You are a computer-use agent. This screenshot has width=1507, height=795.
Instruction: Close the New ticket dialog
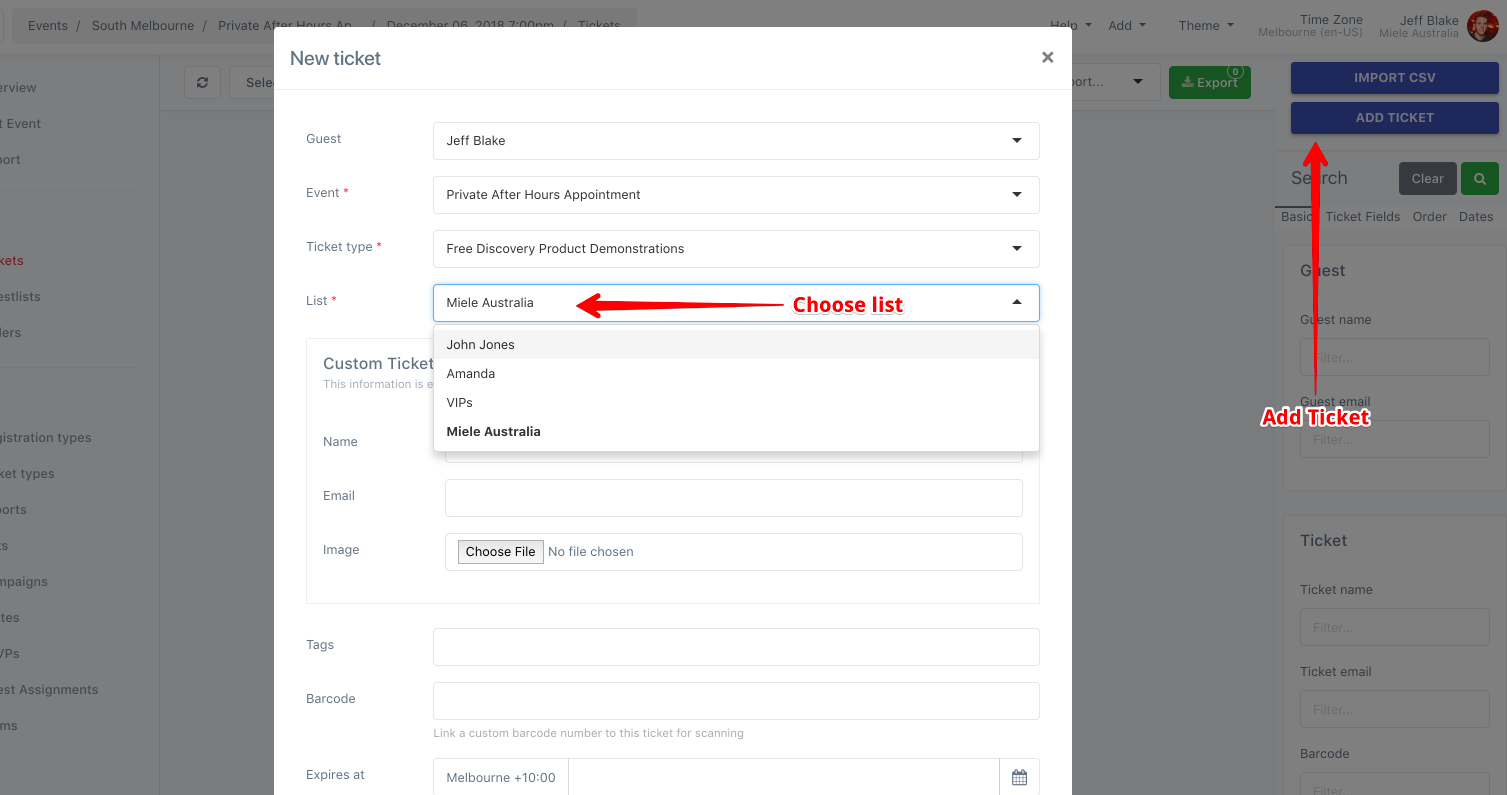click(x=1047, y=58)
